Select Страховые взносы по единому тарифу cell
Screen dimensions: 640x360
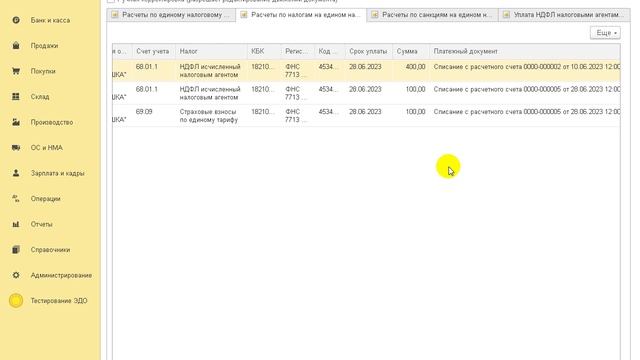tap(211, 116)
